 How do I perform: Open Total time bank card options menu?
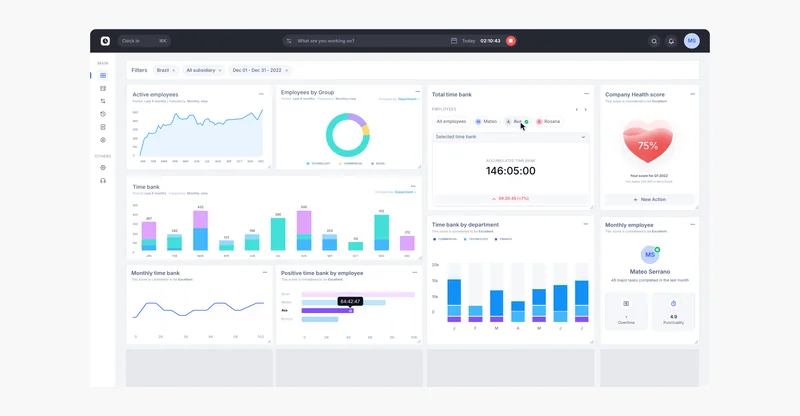(x=586, y=94)
